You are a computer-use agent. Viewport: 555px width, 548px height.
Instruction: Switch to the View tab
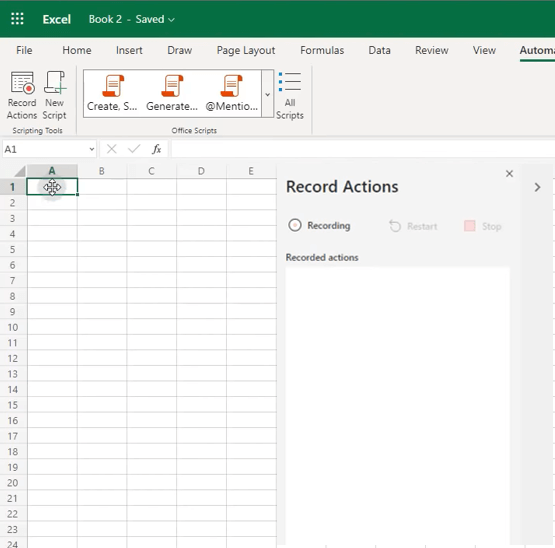tap(484, 50)
